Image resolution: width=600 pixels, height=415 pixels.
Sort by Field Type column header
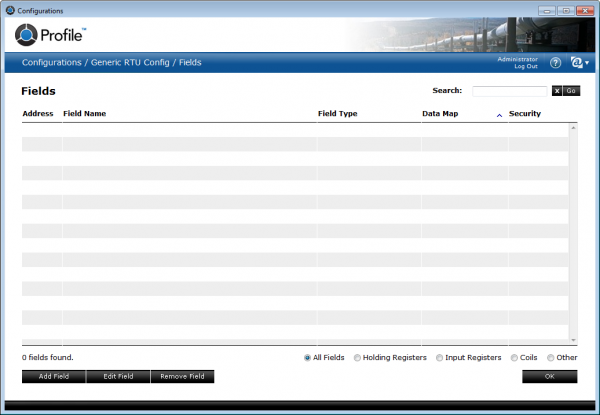point(338,114)
